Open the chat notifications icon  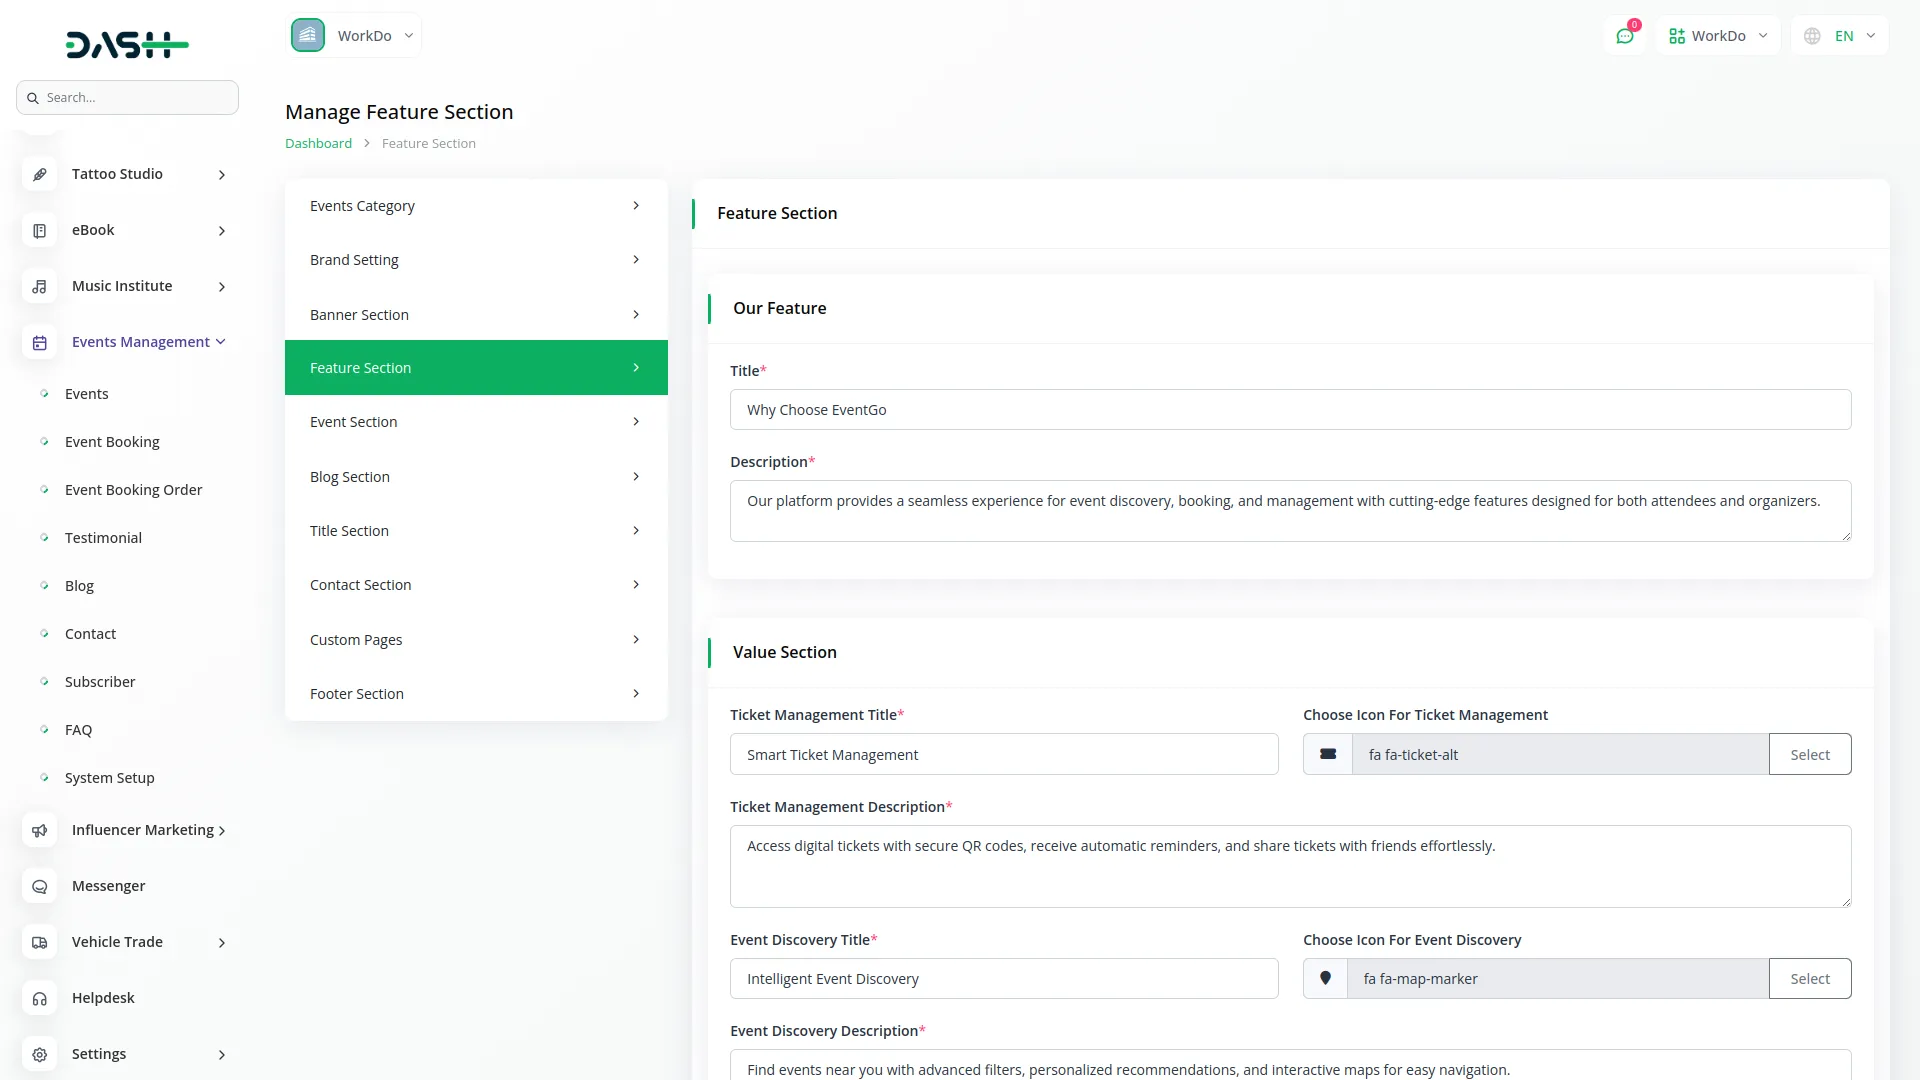tap(1625, 36)
